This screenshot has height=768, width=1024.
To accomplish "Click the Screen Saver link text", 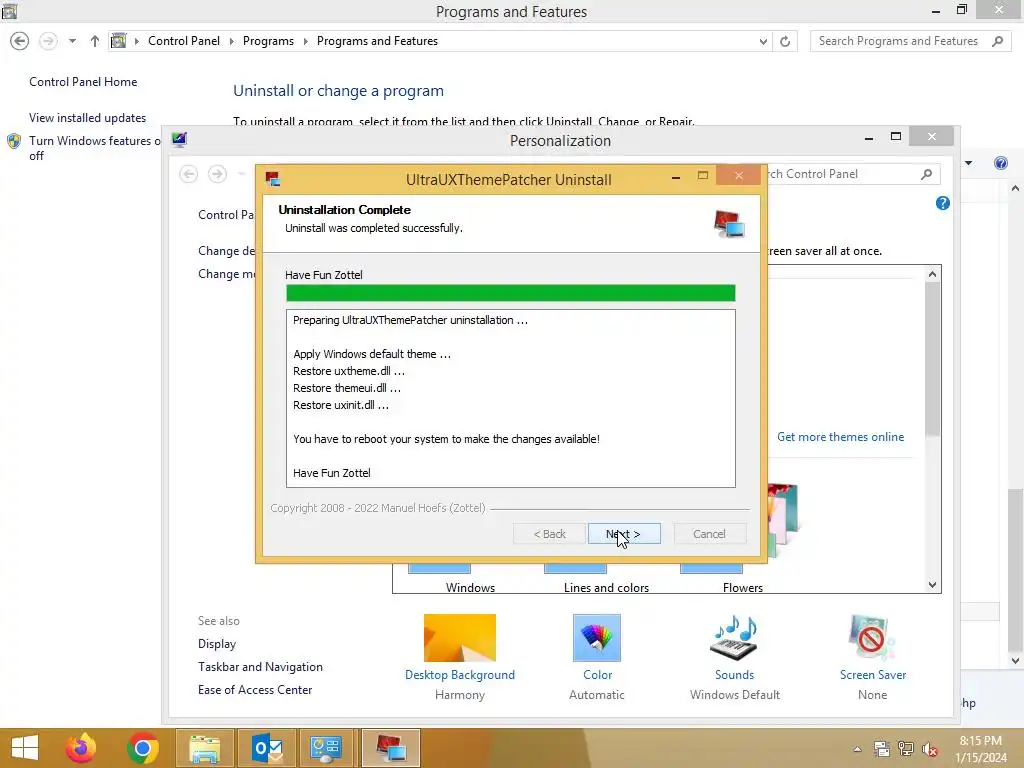I will click(873, 675).
